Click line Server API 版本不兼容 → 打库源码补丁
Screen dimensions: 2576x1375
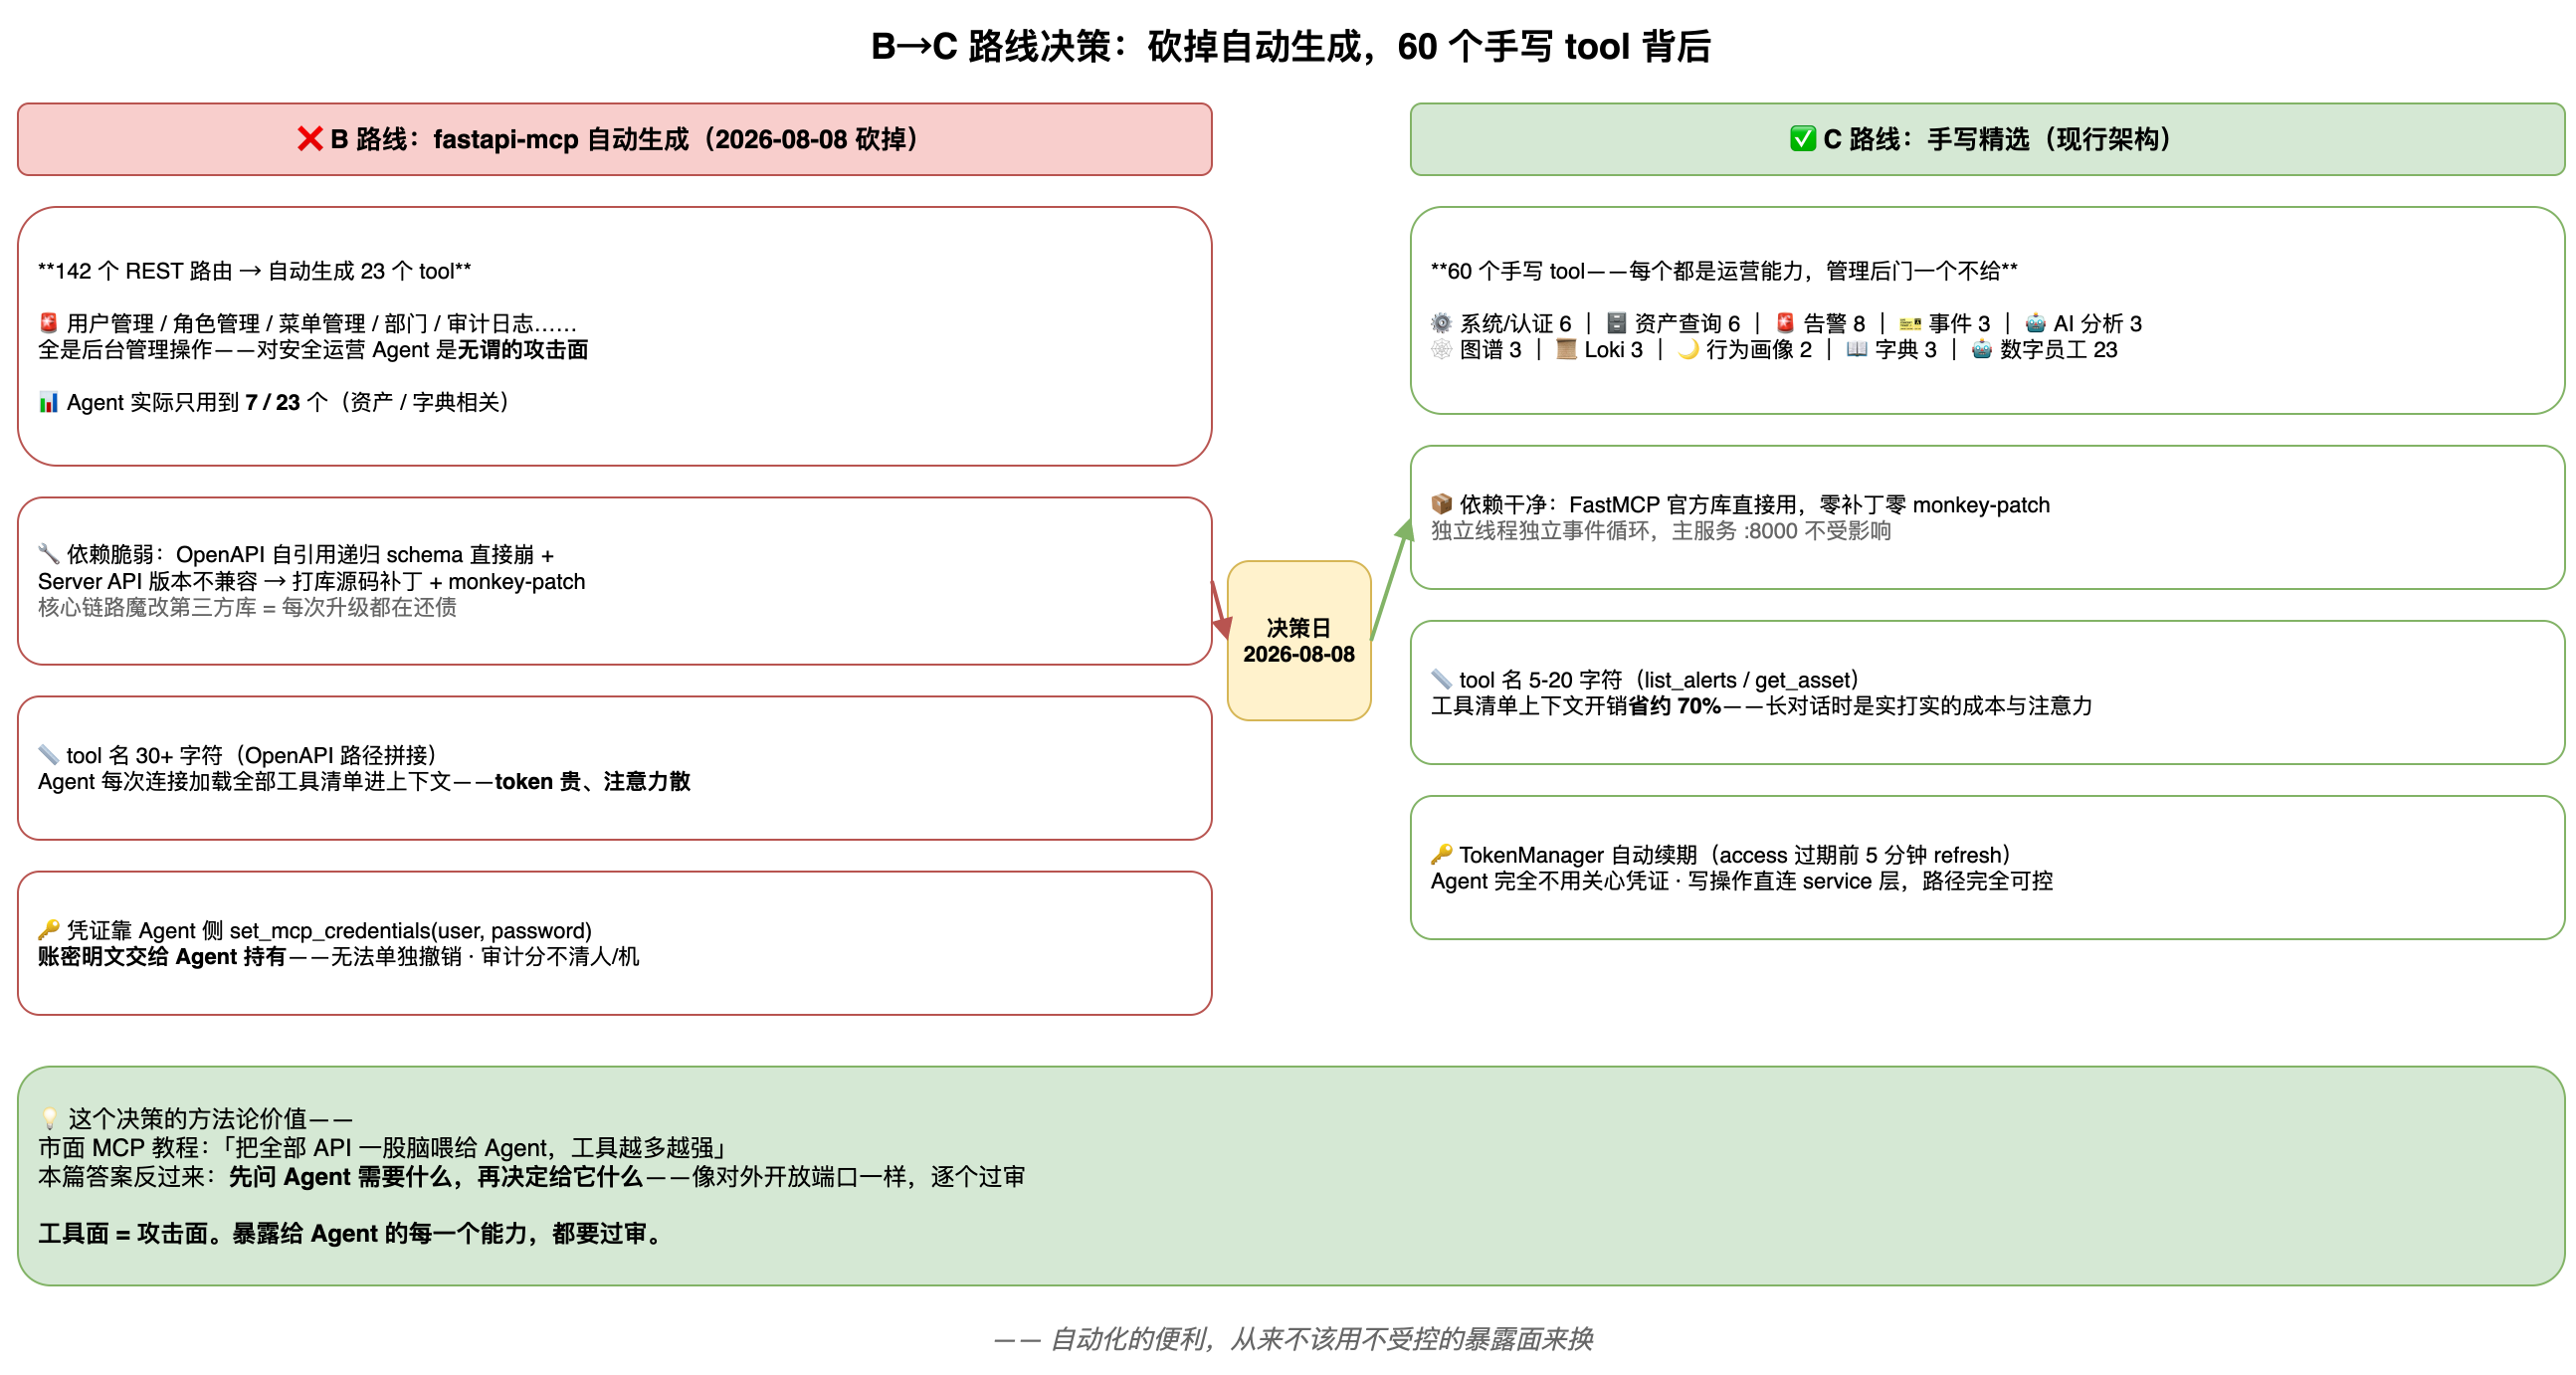311,581
